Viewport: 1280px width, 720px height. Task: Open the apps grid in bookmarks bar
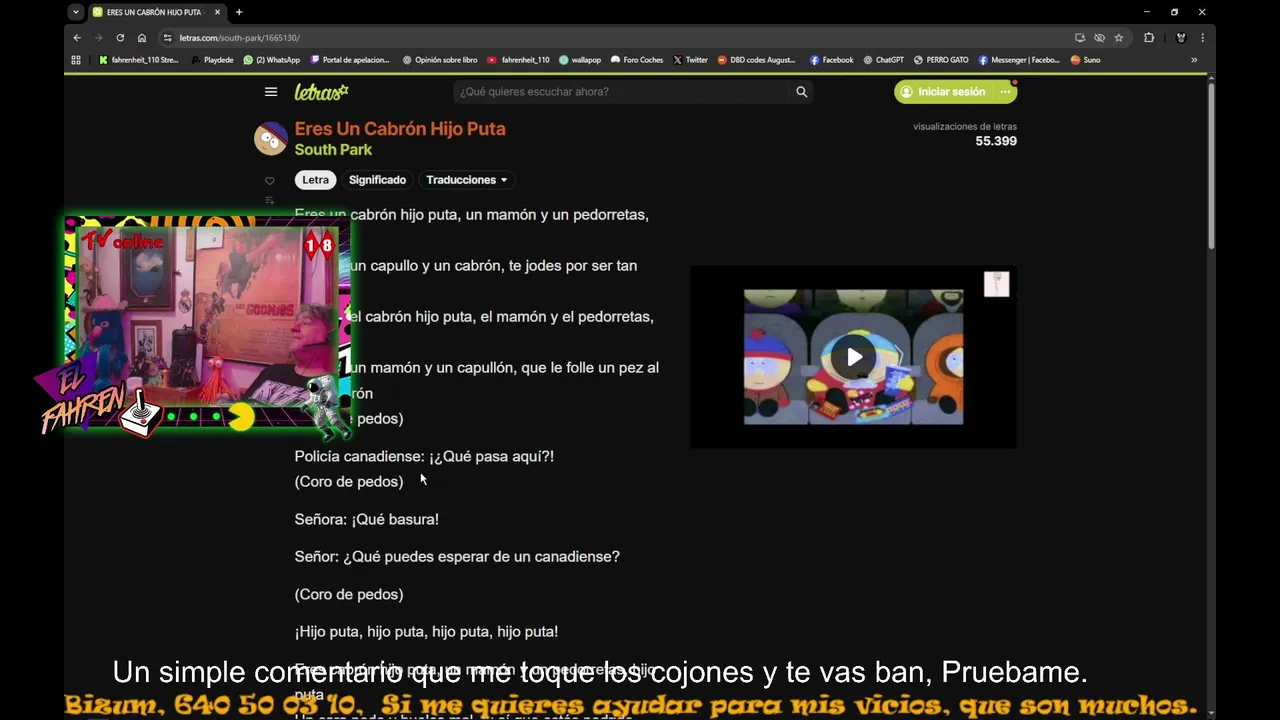76,60
